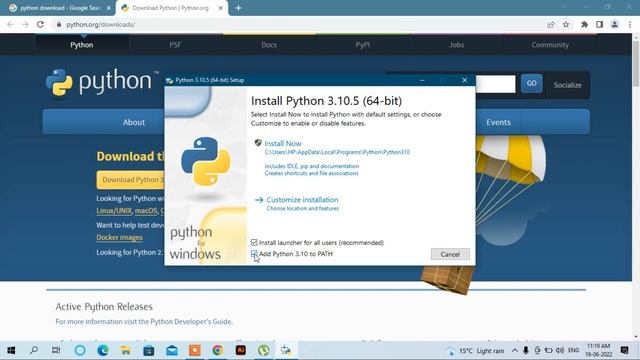Open Cortana circle icon on taskbar

pyautogui.click(x=80, y=350)
